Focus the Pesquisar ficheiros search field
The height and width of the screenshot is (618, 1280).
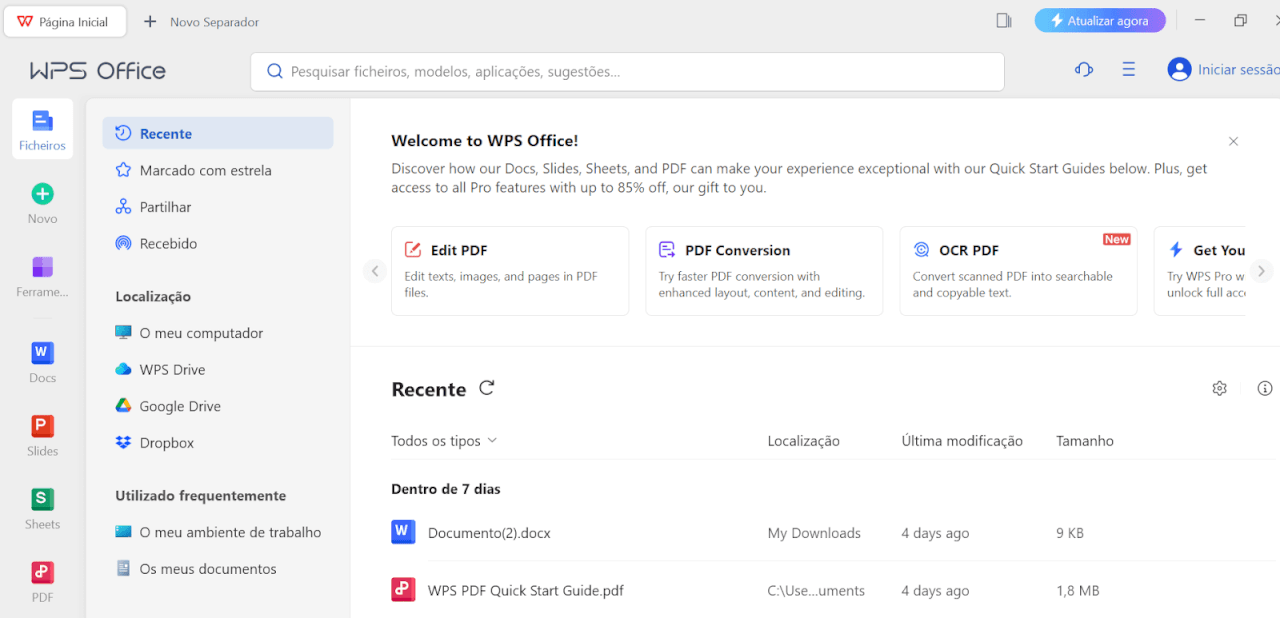tap(627, 72)
